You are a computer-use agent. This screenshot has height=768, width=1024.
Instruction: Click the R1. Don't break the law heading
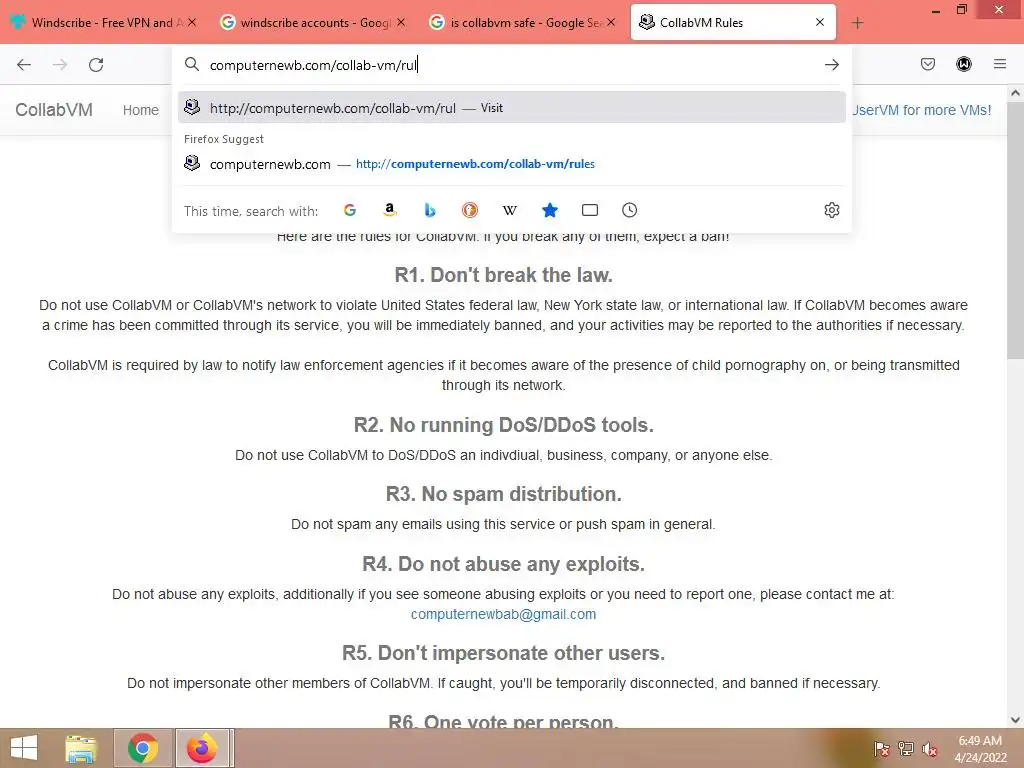point(504,275)
